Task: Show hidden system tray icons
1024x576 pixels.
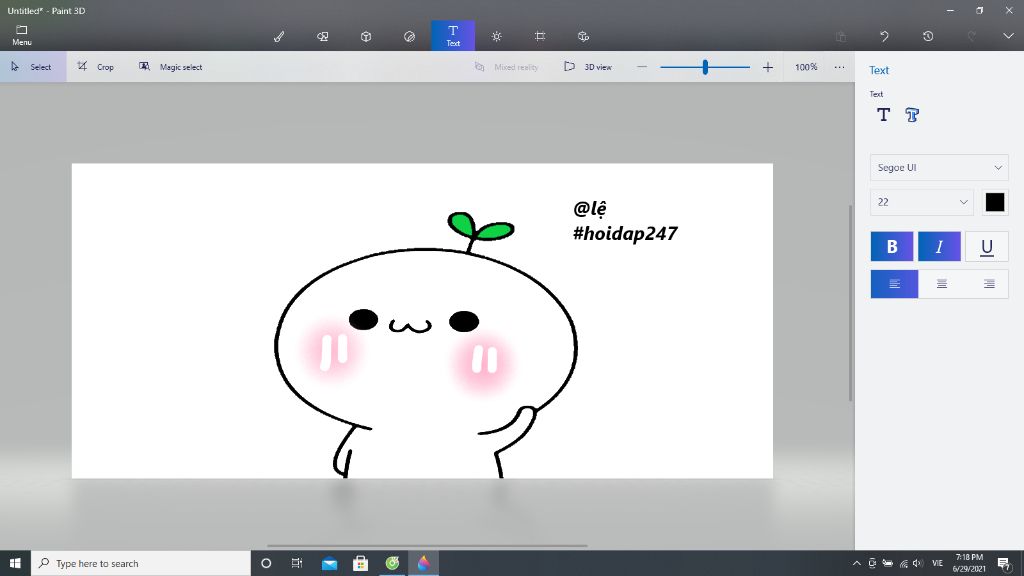Action: pos(857,563)
